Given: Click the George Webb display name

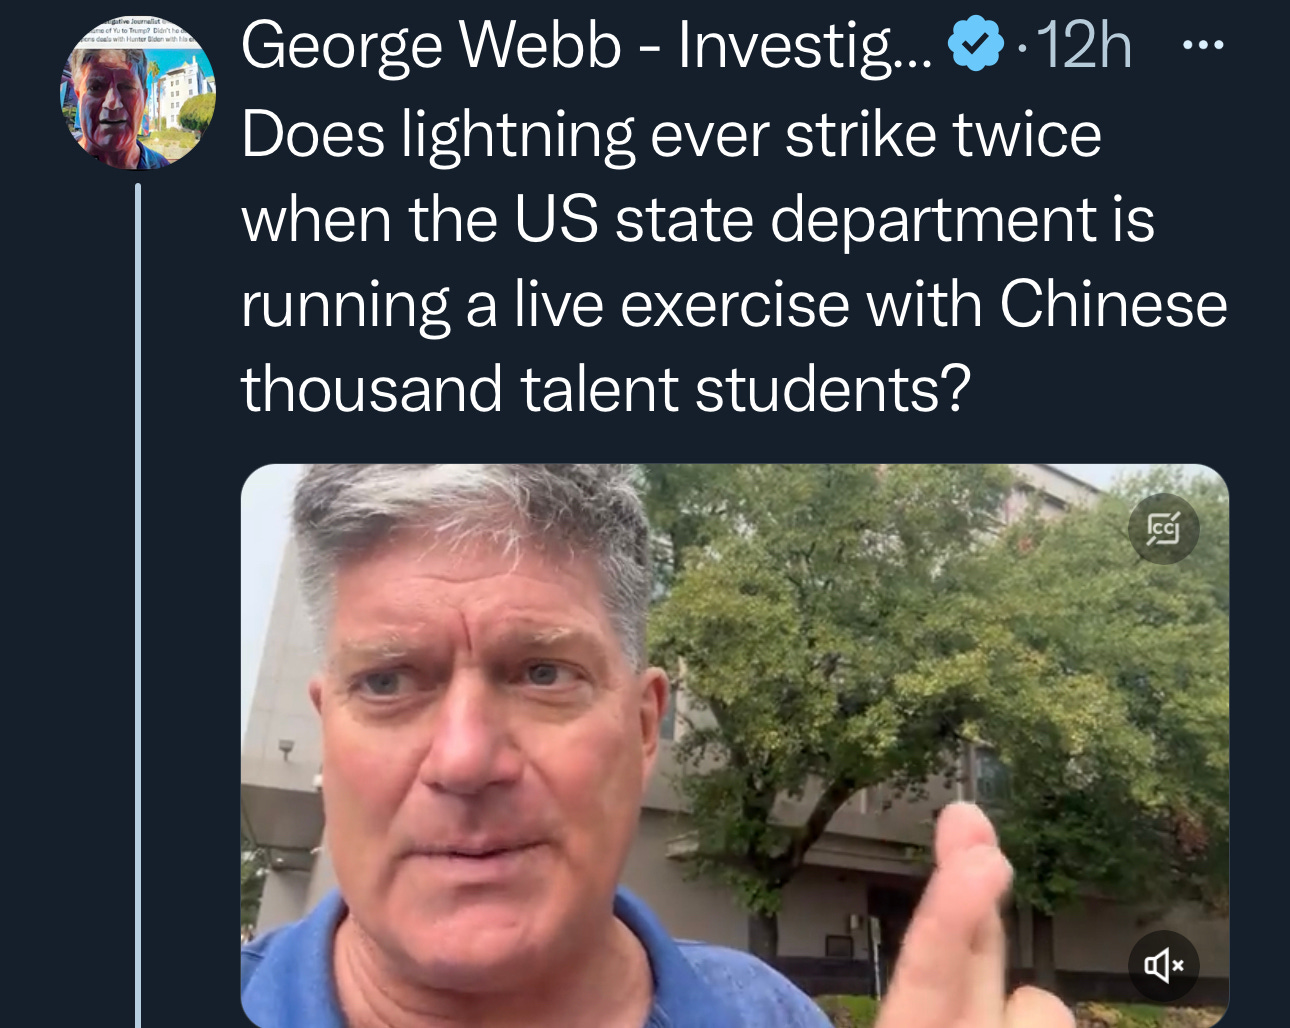Looking at the screenshot, I should point(431,45).
